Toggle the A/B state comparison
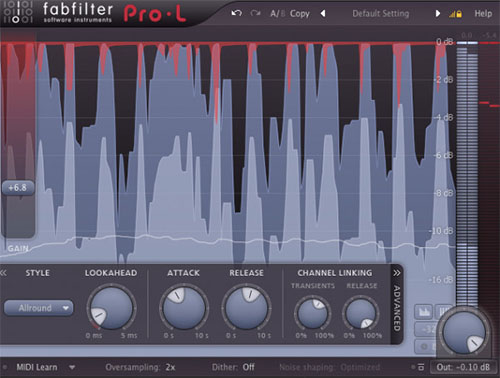 277,14
